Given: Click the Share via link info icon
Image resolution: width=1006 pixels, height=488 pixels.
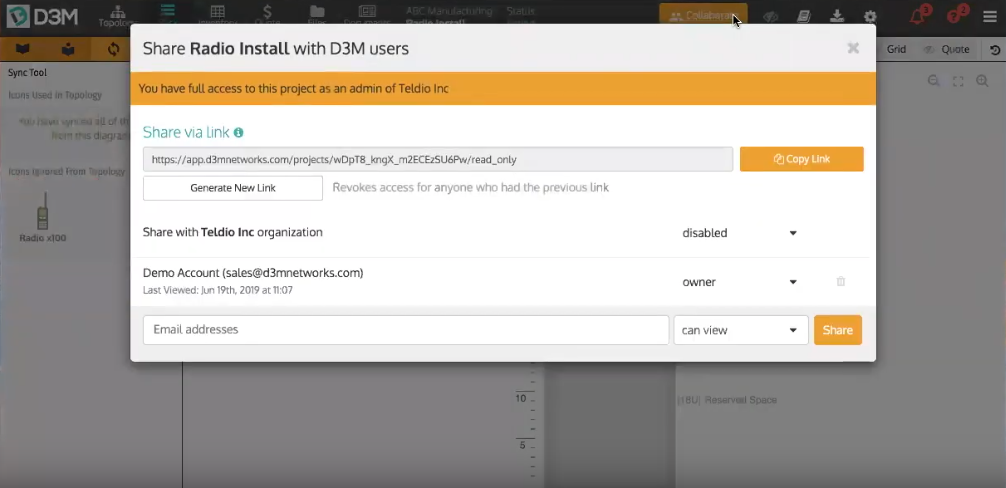Looking at the screenshot, I should (x=239, y=133).
